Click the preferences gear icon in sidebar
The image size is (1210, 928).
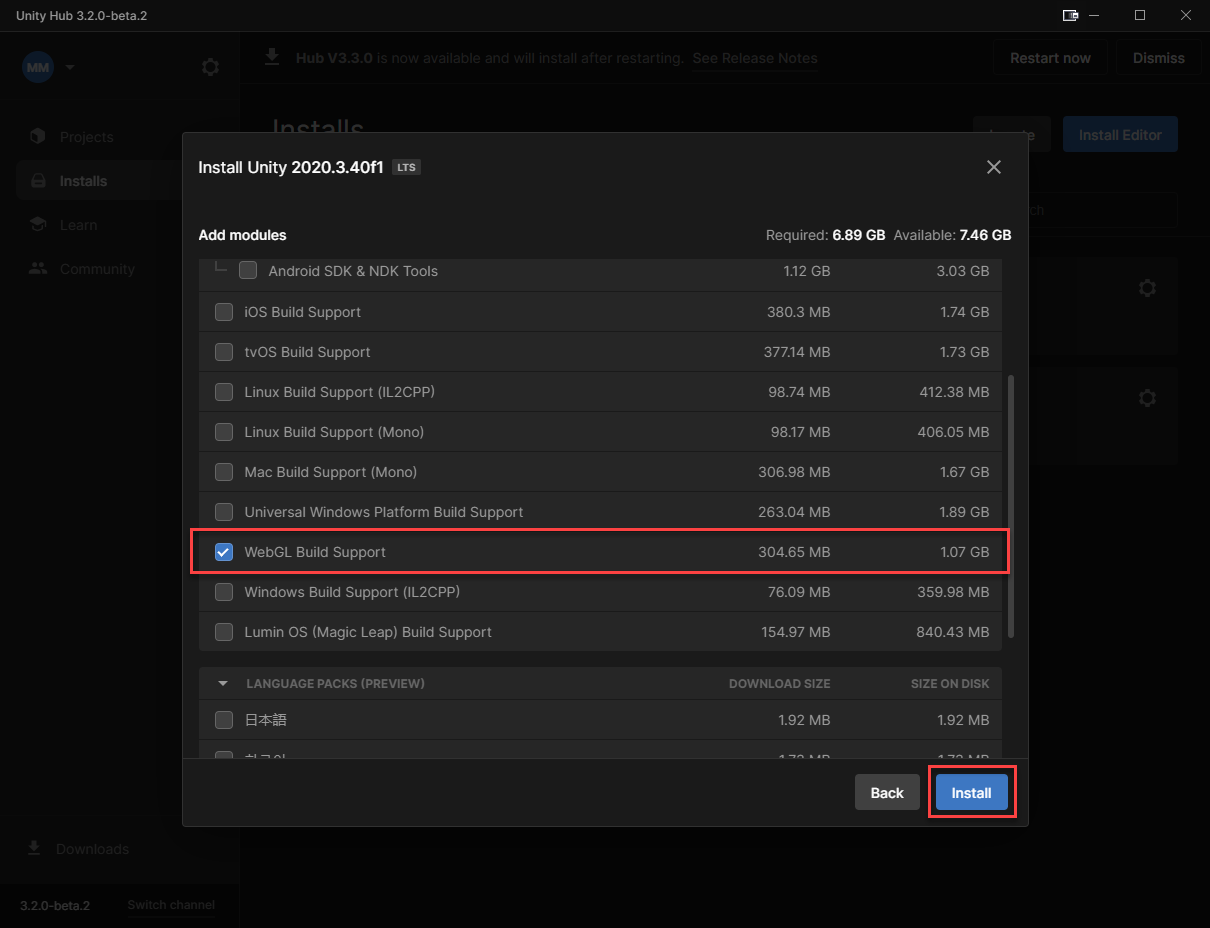tap(210, 67)
